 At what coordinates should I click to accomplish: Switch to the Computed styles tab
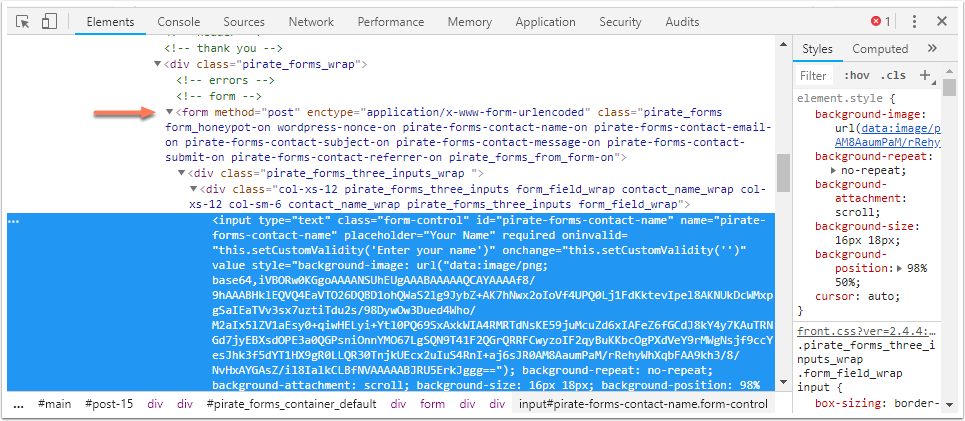[x=880, y=49]
